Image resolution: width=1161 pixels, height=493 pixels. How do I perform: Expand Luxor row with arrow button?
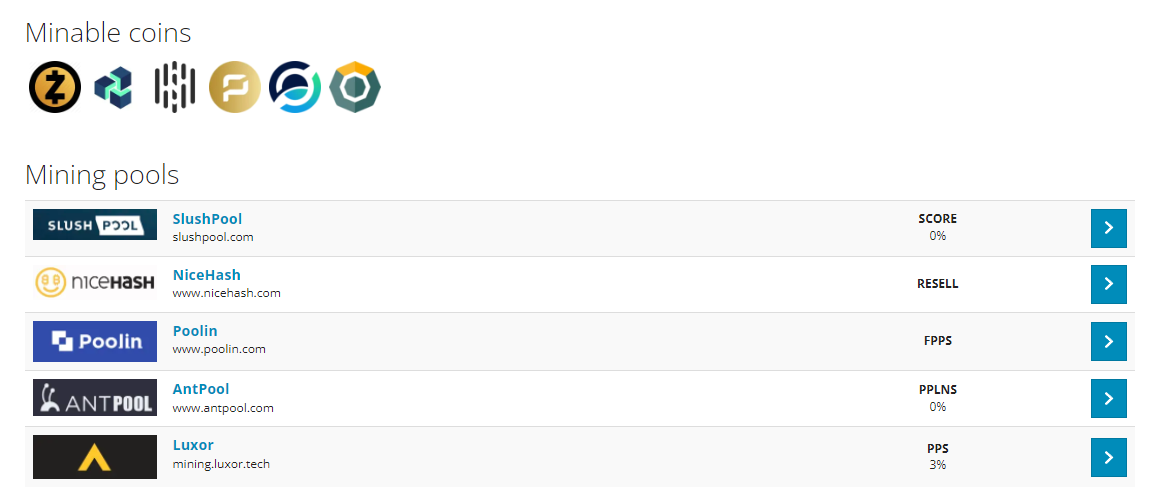pos(1108,457)
